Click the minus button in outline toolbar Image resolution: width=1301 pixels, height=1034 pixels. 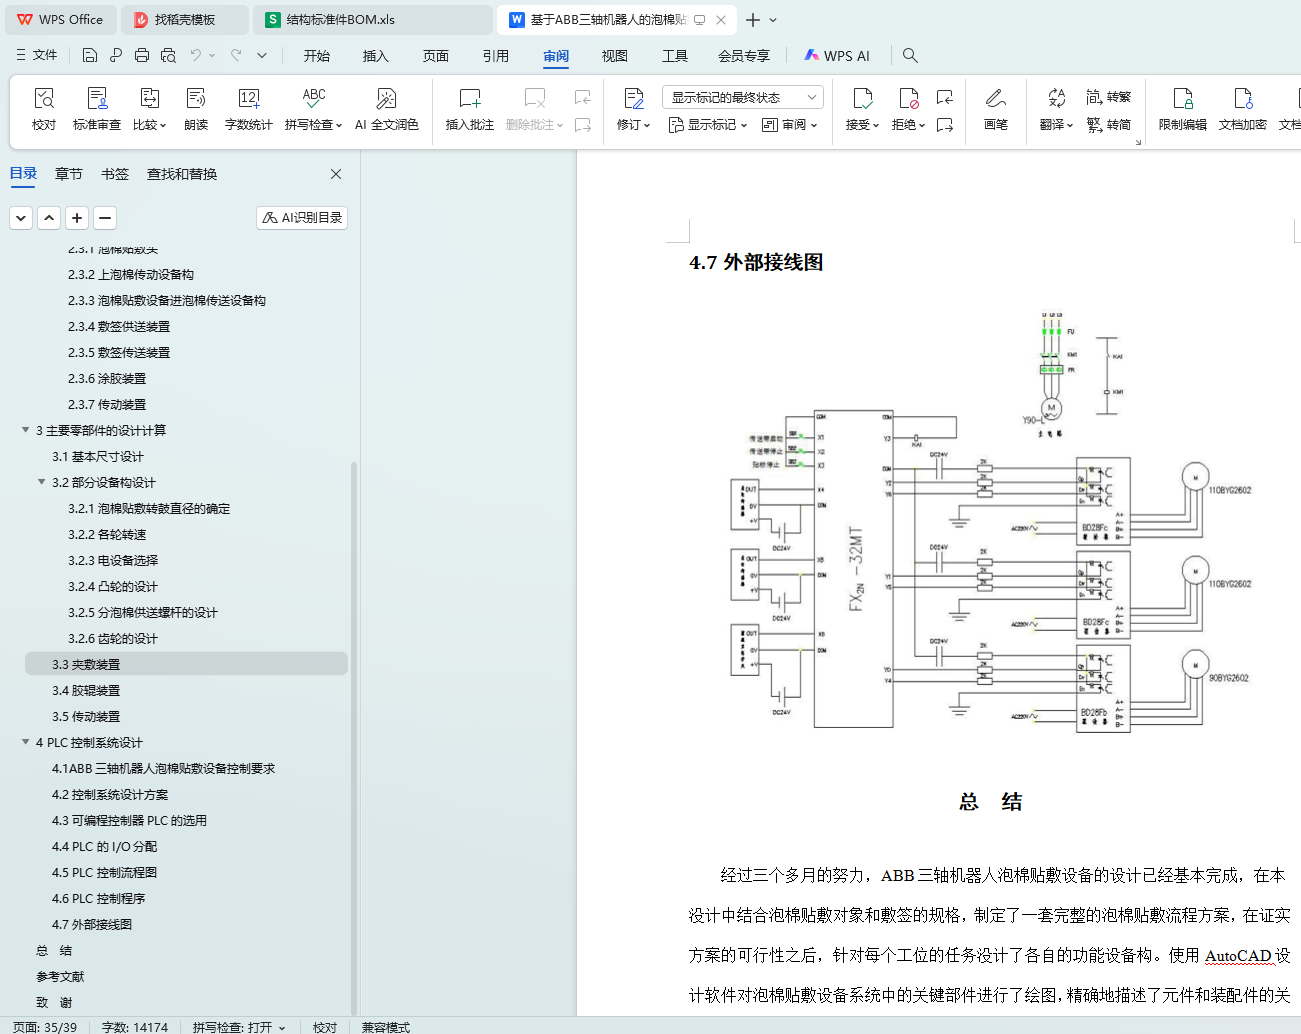tap(105, 218)
